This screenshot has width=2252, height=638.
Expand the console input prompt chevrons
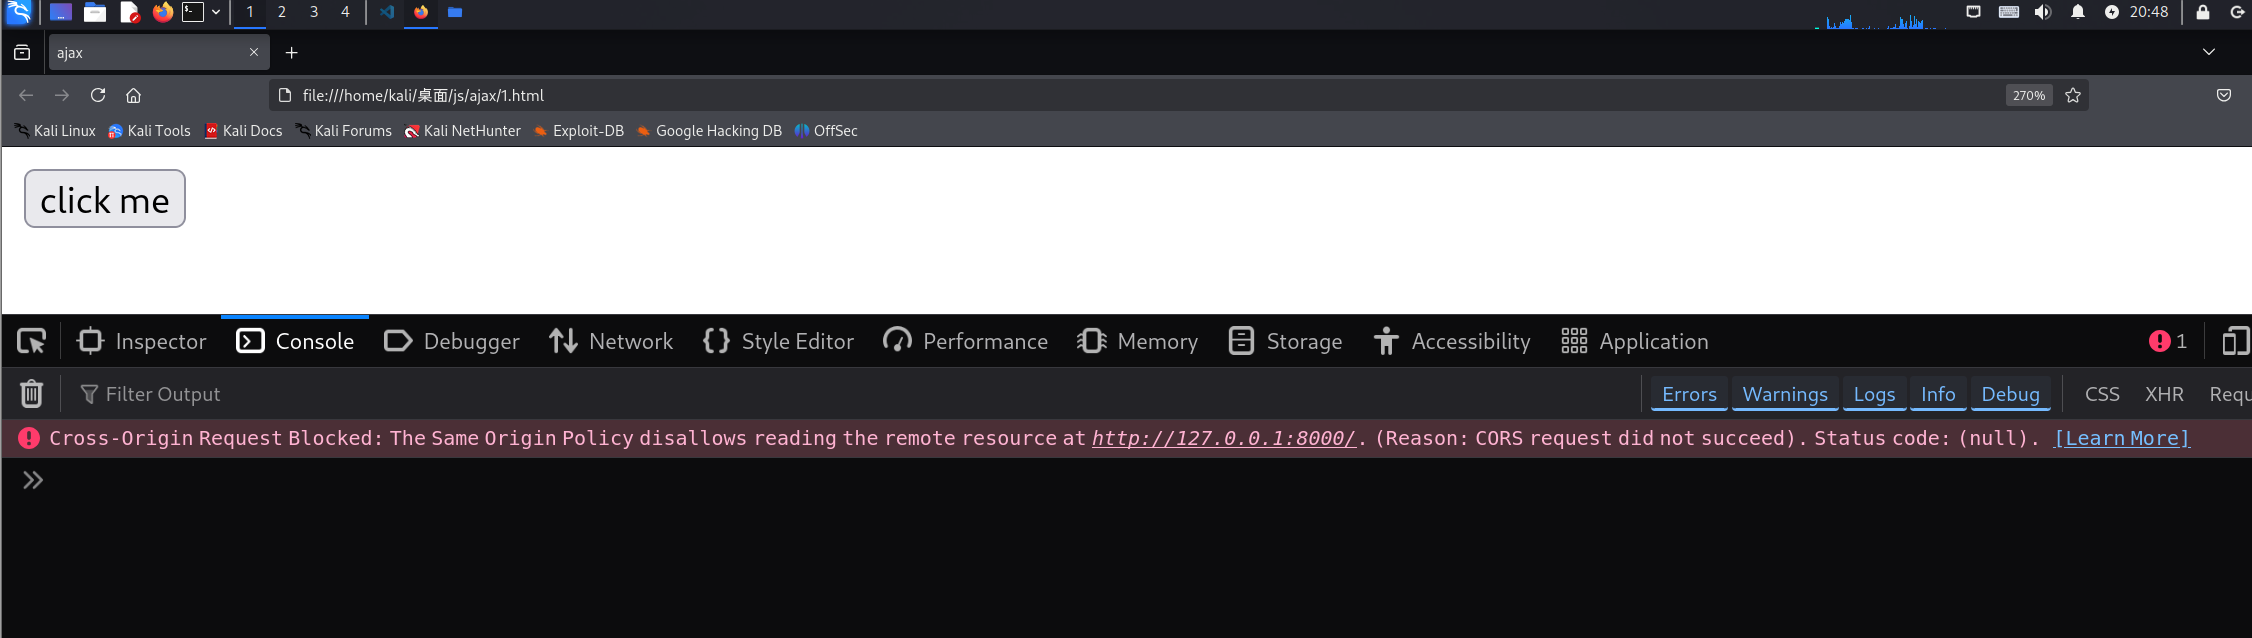tap(33, 481)
